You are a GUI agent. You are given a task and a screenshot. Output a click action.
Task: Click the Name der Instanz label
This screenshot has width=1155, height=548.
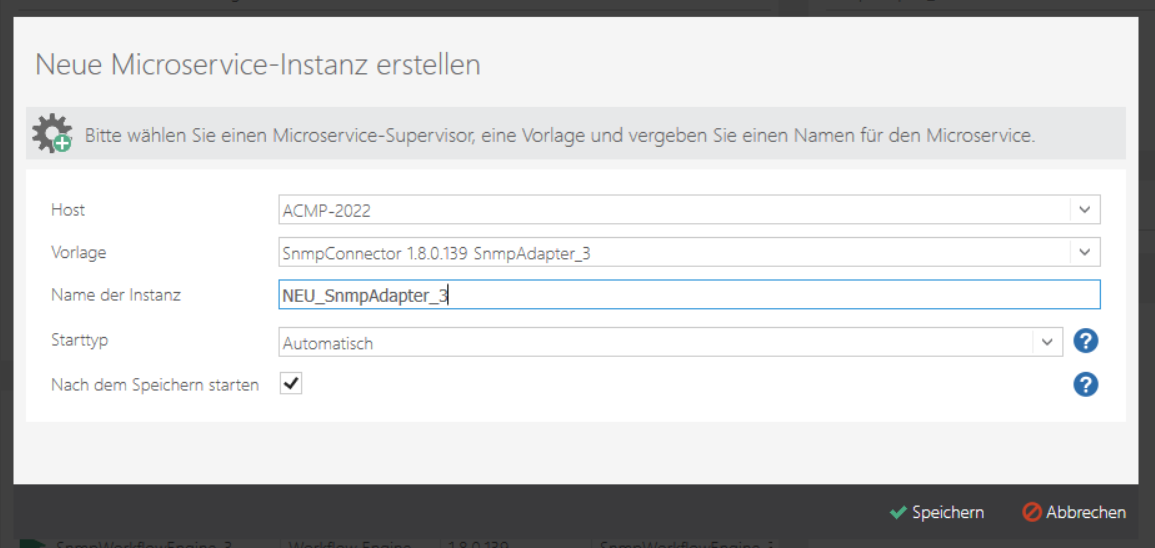[x=116, y=295]
